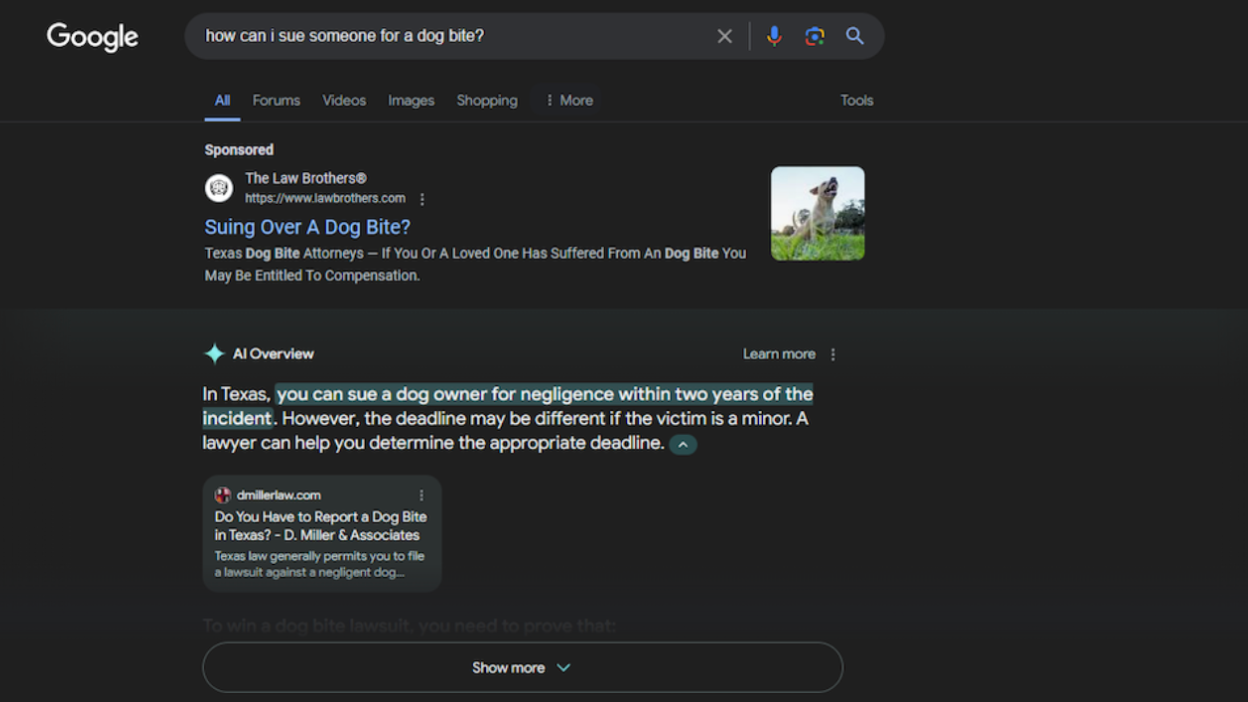
Task: Click The Law Brothers site favicon
Action: [219, 188]
